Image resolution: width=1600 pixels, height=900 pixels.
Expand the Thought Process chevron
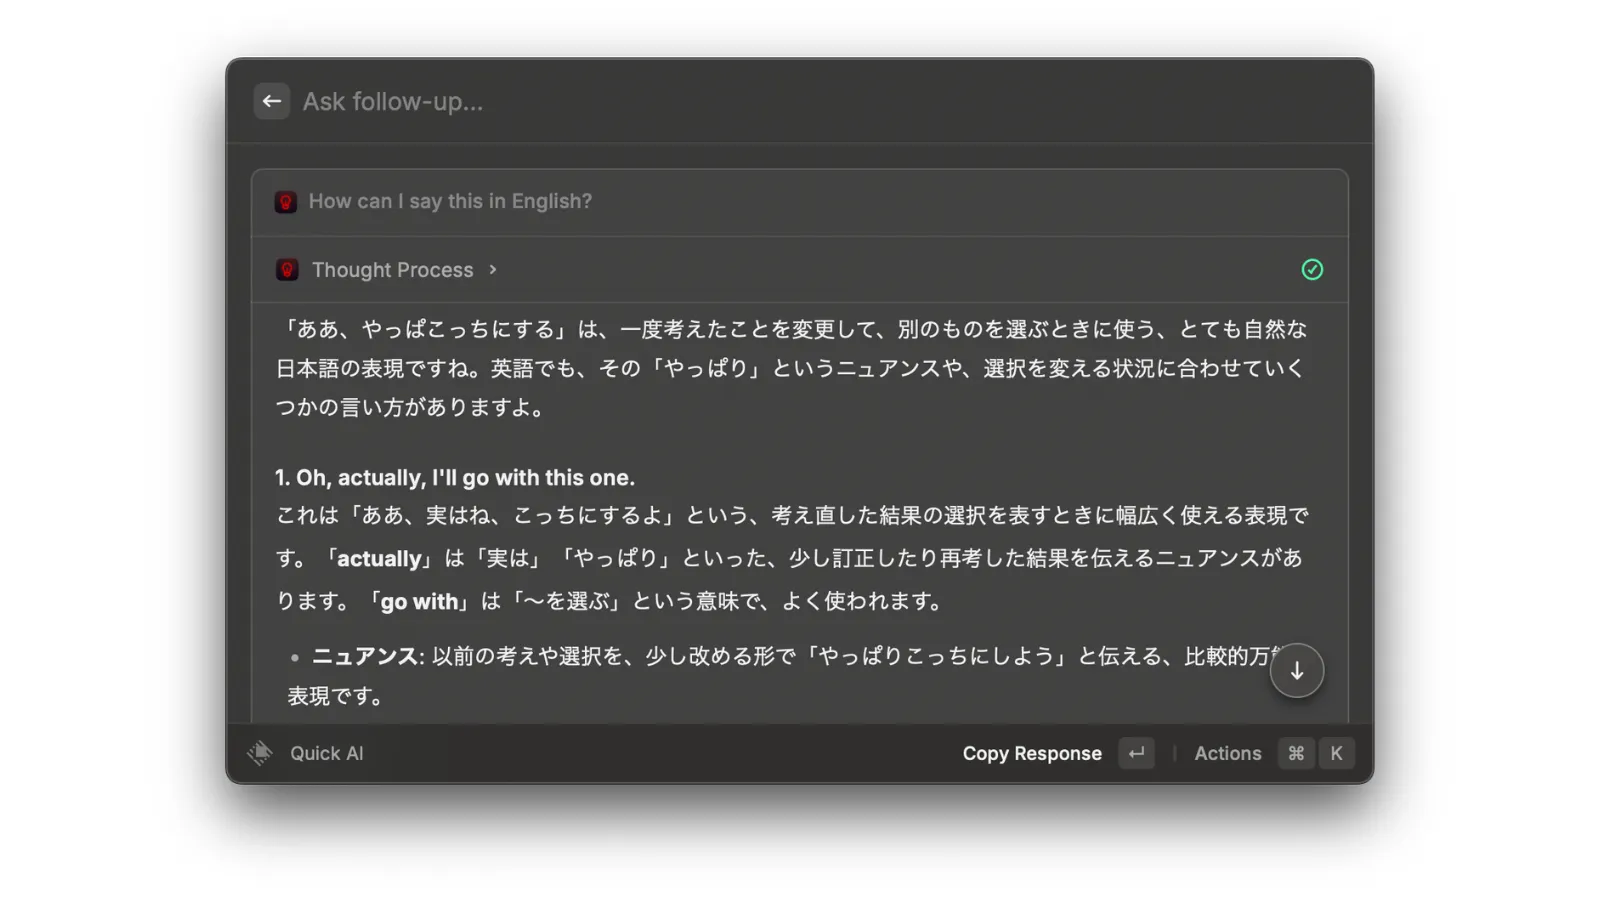pos(493,270)
